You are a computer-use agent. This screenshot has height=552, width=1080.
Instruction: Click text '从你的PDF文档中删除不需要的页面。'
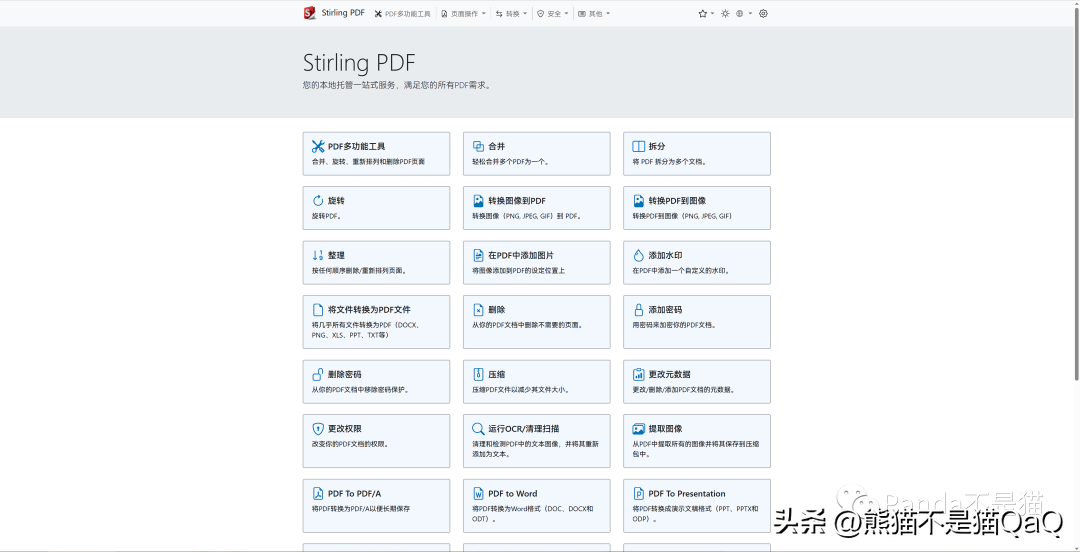tap(528, 325)
